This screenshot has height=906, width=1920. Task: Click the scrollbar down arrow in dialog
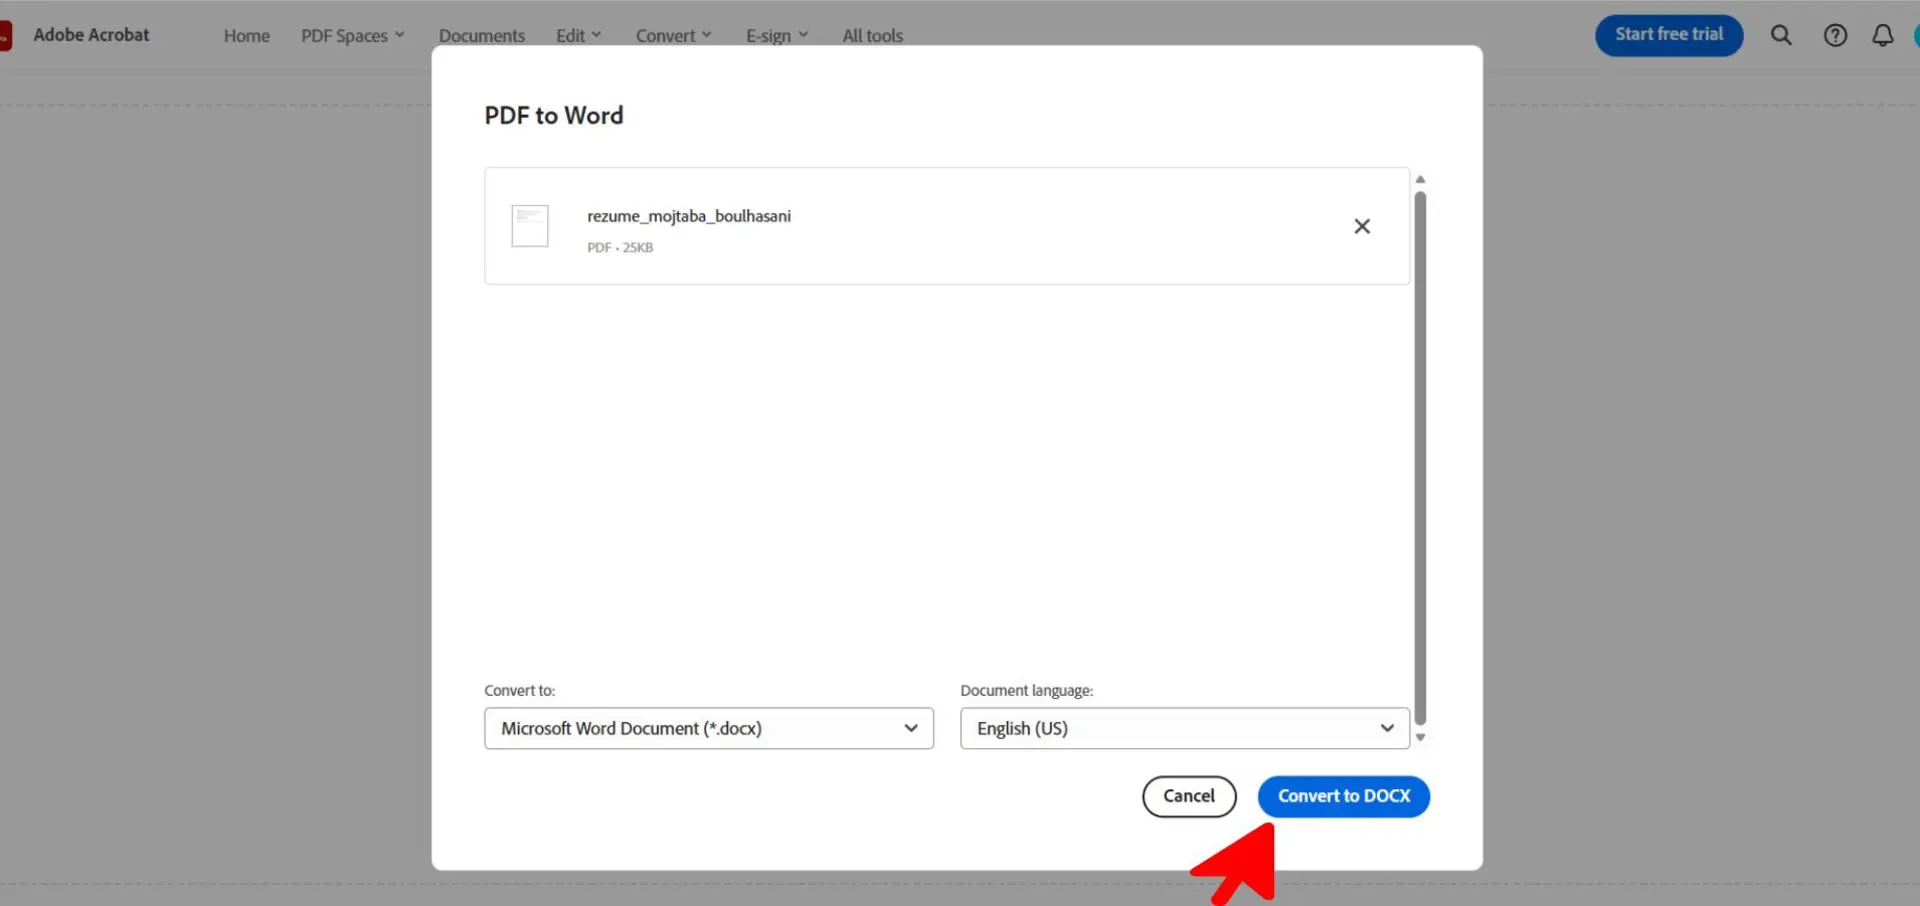point(1420,737)
